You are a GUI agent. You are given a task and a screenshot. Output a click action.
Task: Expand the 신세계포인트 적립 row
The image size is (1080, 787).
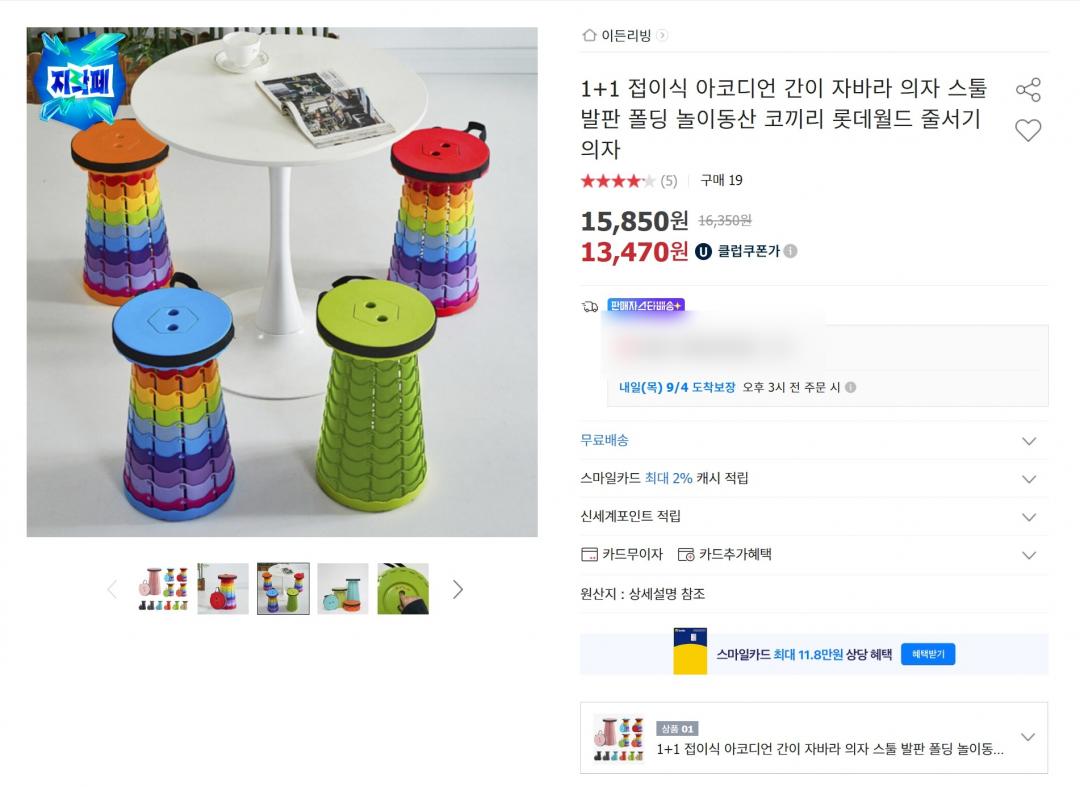pyautogui.click(x=1029, y=517)
